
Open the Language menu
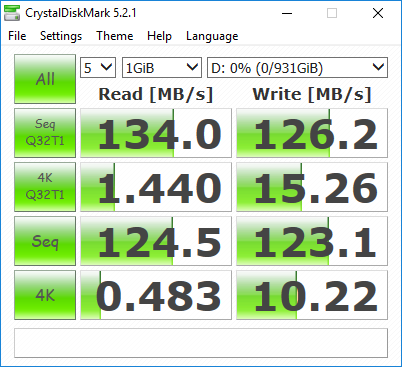212,36
